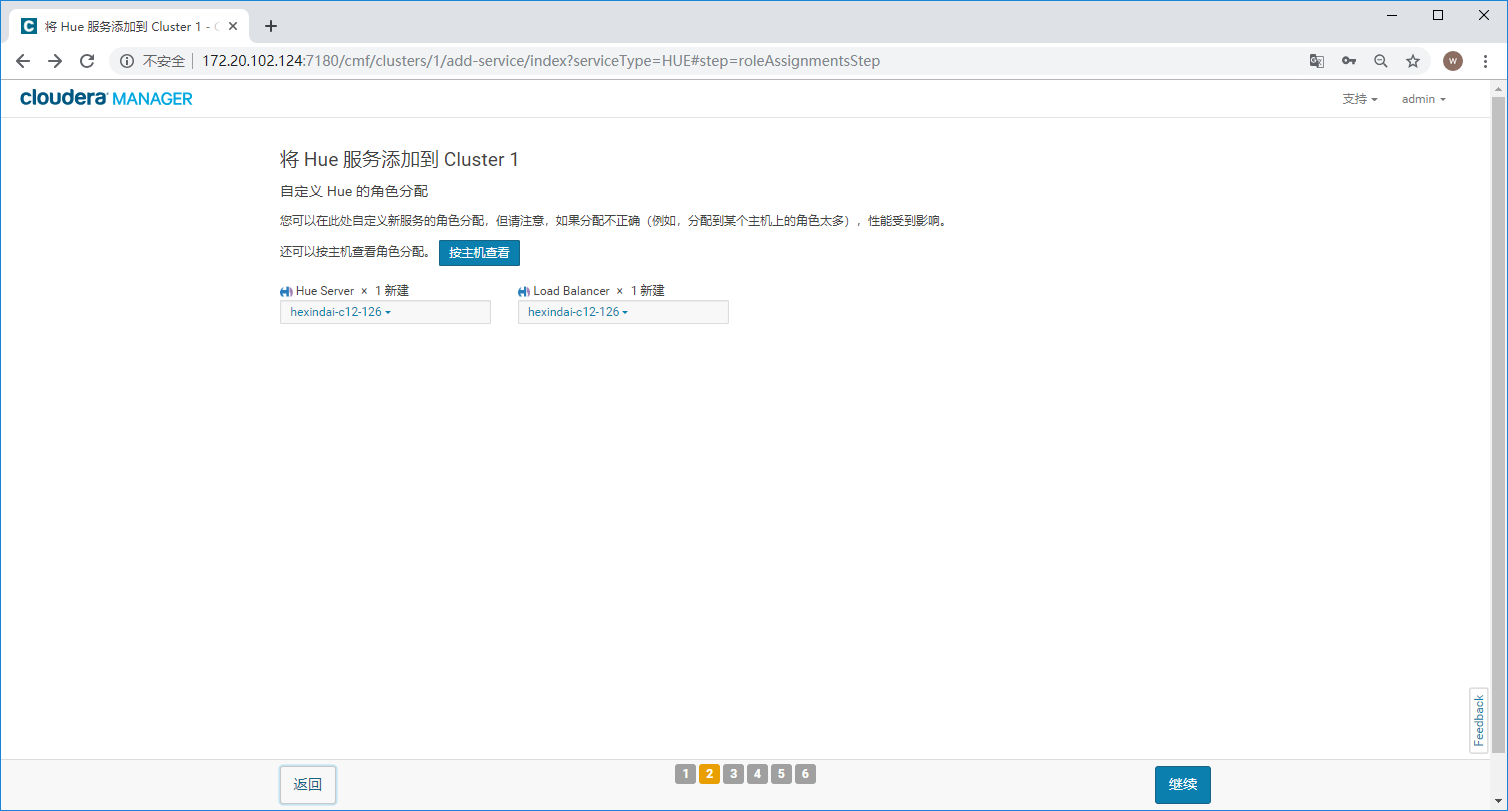Open Chrome three-dot menu

pos(1485,61)
